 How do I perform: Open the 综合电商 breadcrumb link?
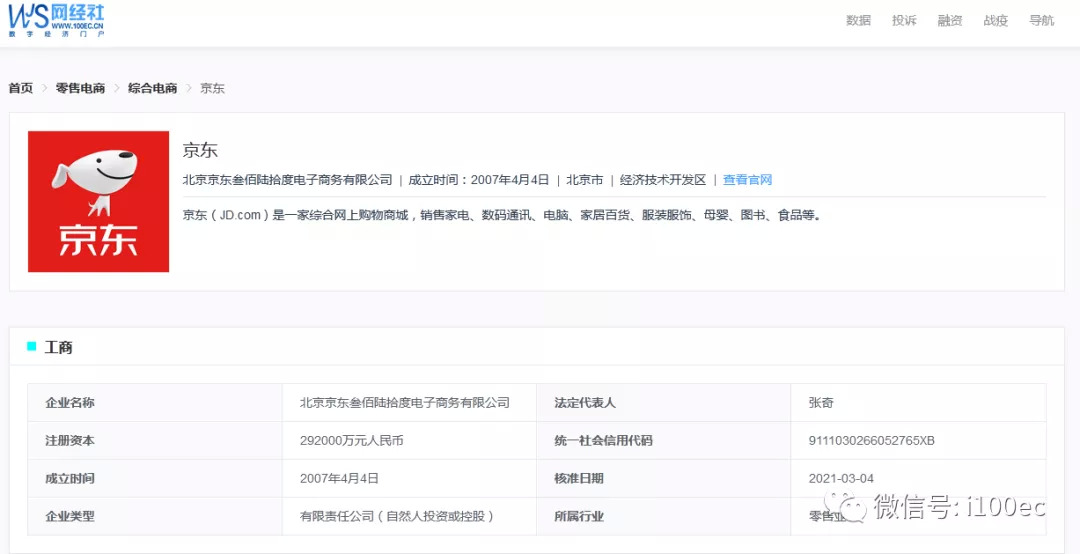(x=152, y=88)
